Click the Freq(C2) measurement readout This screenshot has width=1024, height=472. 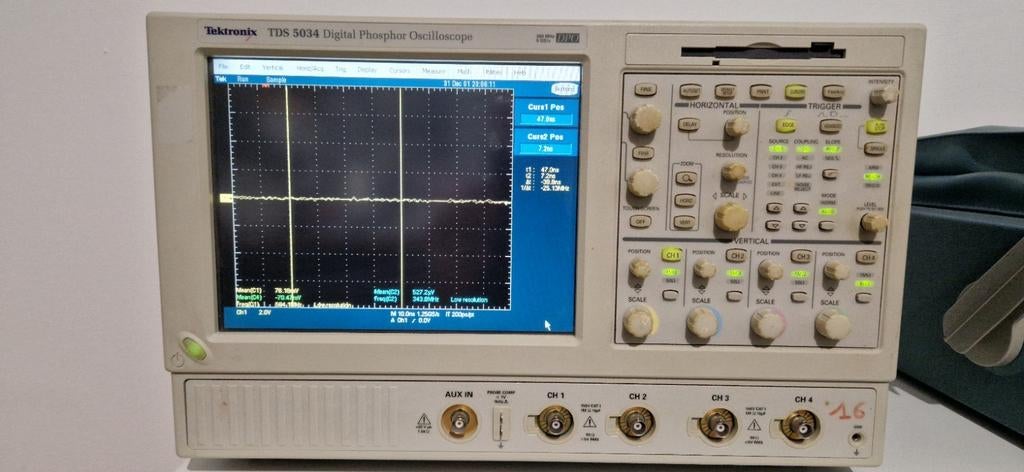click(x=406, y=299)
